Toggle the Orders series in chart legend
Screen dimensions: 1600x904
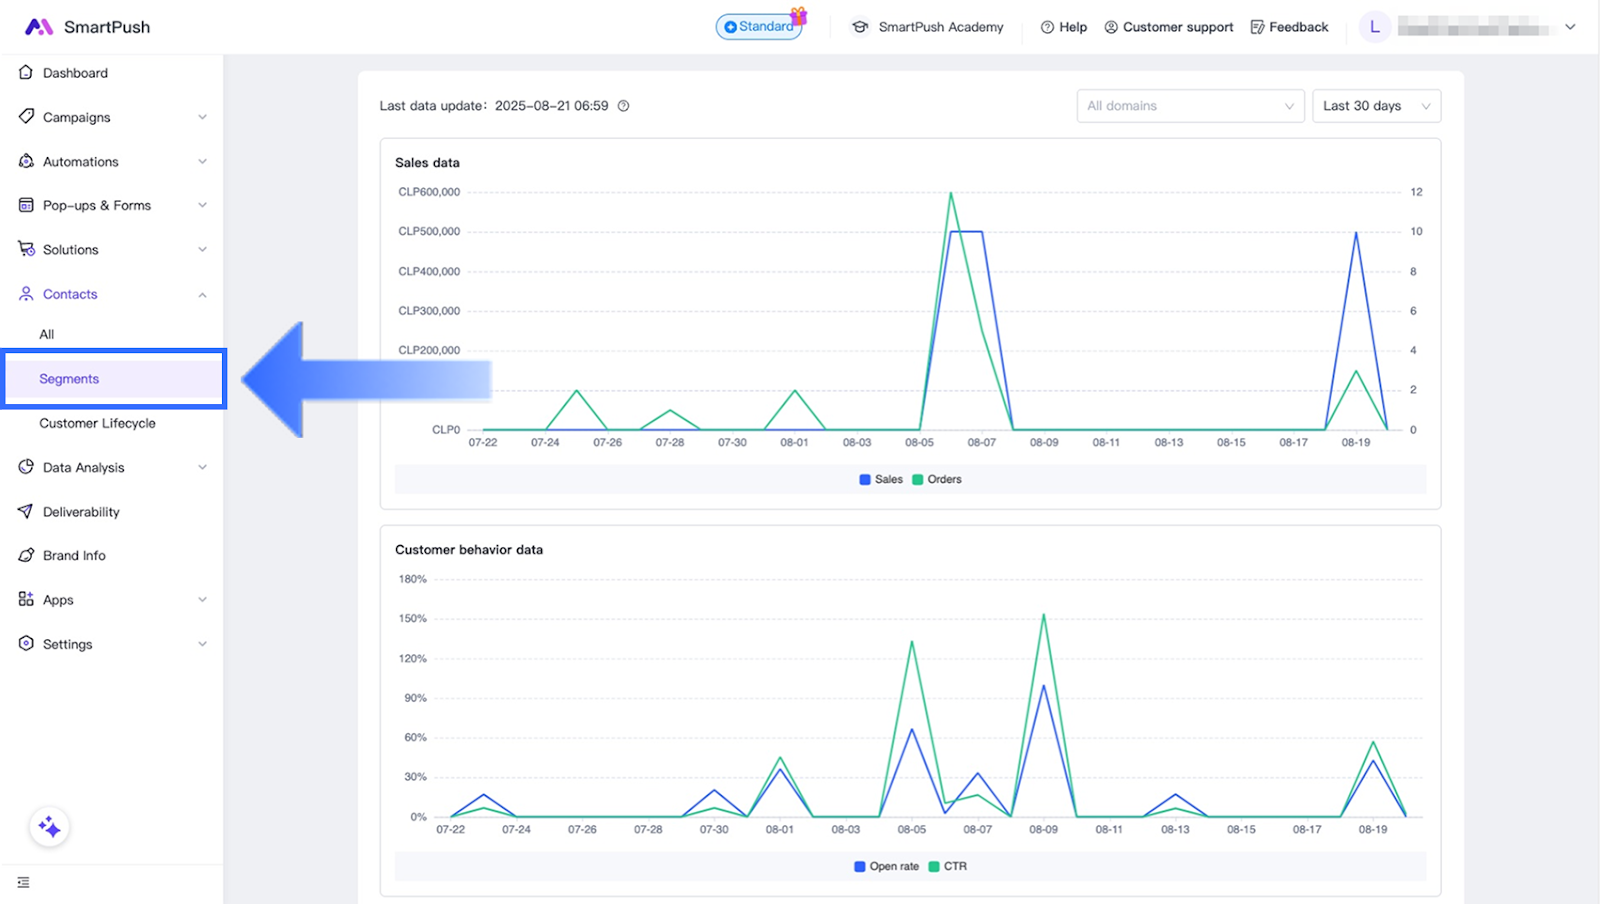click(x=937, y=480)
